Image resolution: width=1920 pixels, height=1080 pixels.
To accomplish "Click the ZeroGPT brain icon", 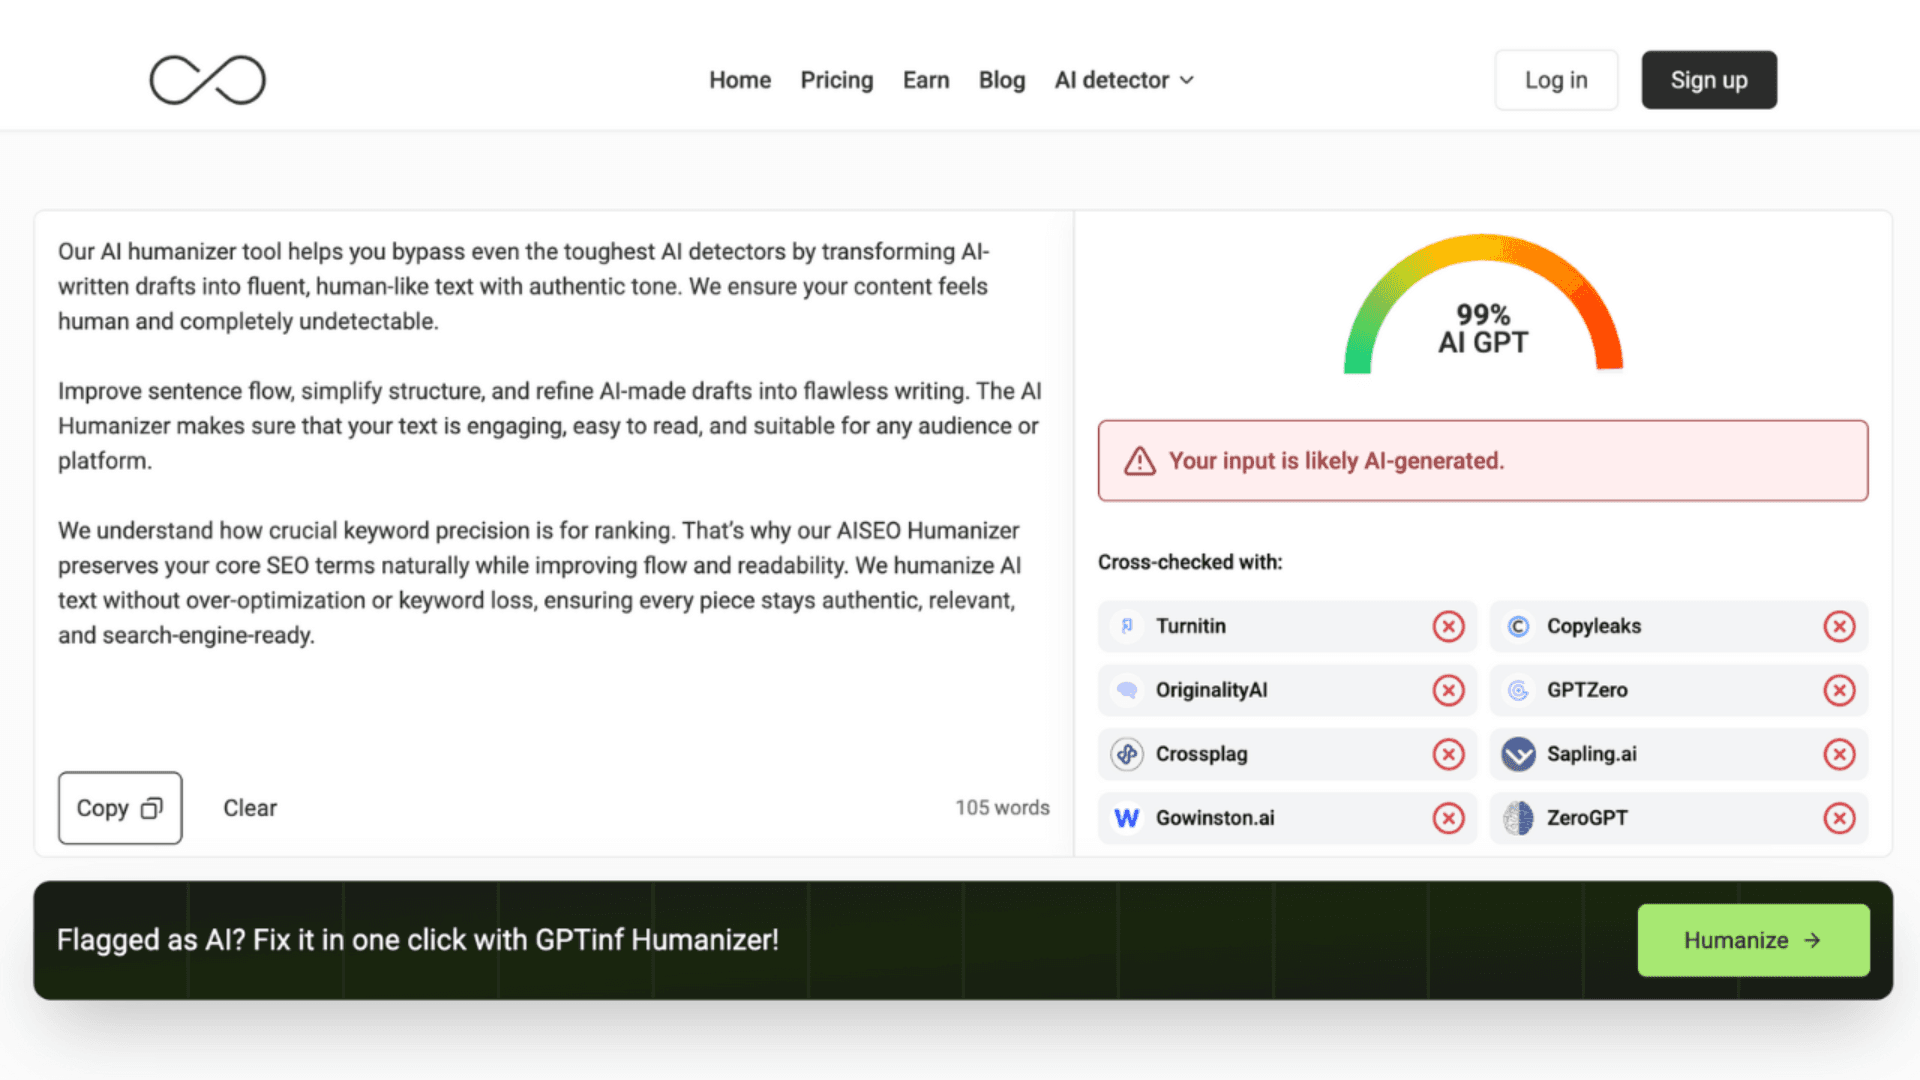I will pos(1518,818).
